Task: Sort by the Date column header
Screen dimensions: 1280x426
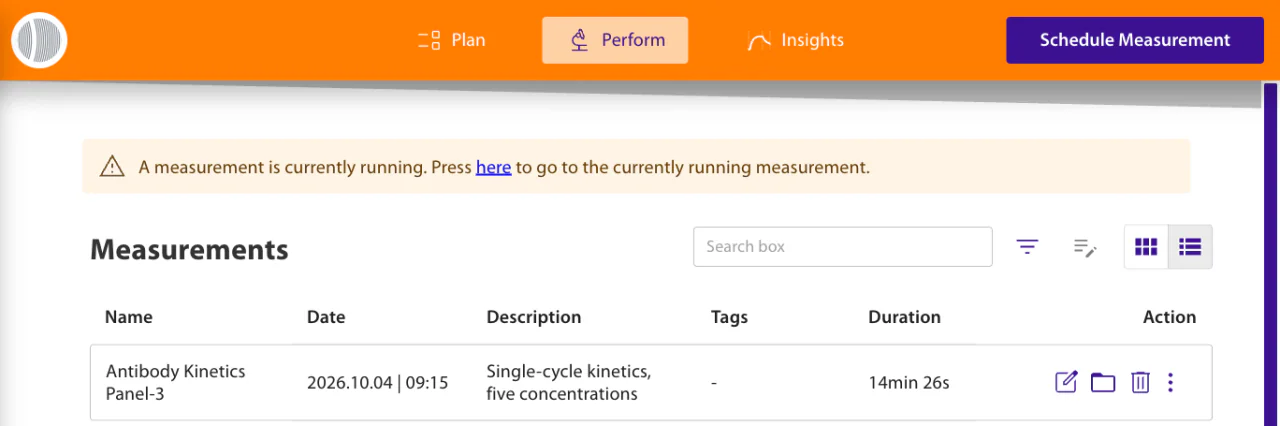Action: click(326, 317)
